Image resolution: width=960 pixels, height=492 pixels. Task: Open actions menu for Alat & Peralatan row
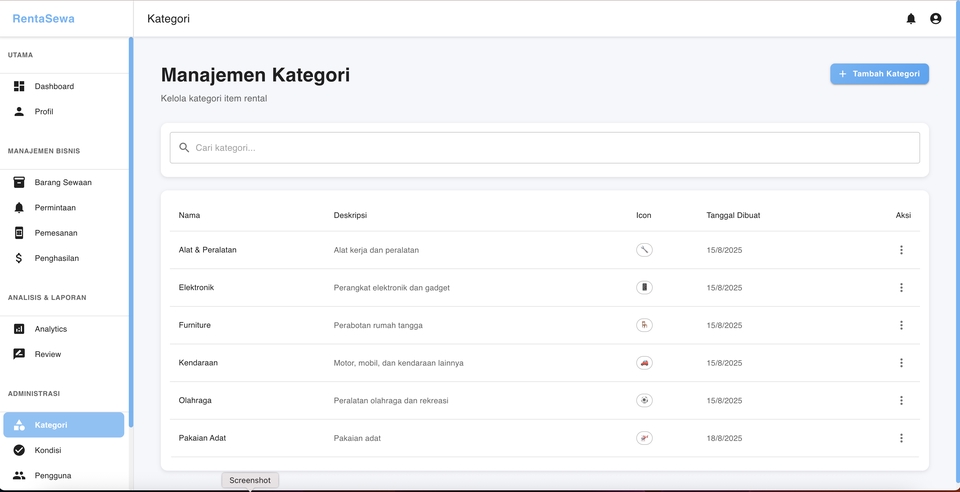[x=901, y=250]
